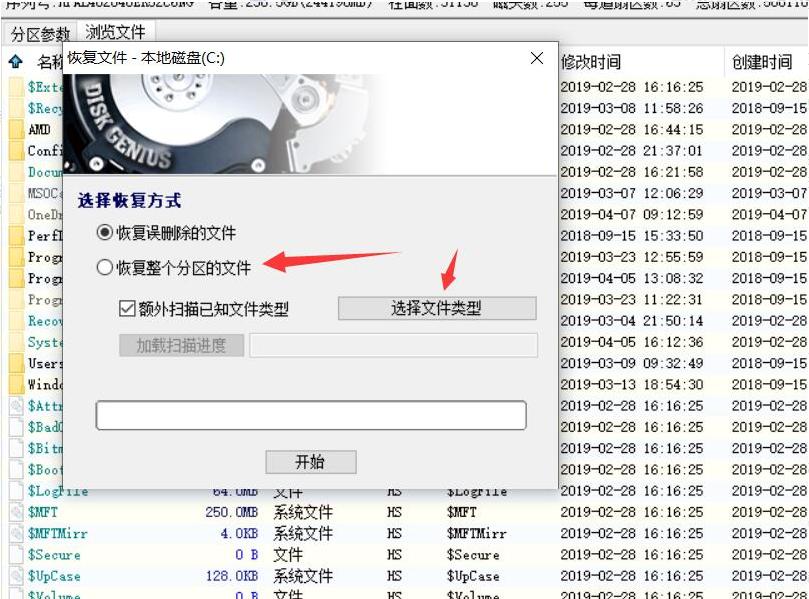Click the $MFT file icon
809x599 pixels.
pos(17,512)
